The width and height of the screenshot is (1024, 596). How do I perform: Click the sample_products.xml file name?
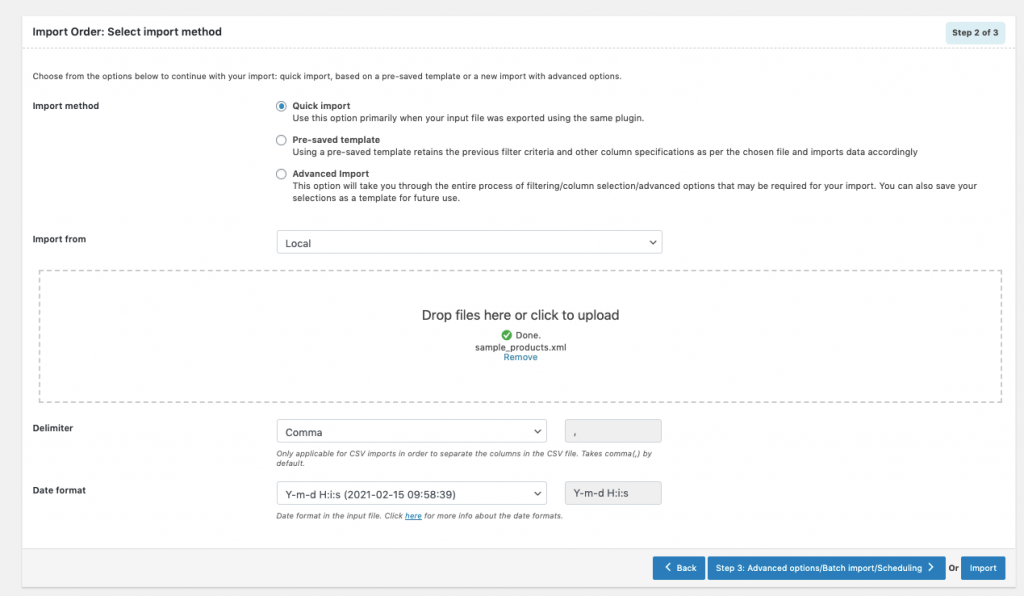point(520,347)
